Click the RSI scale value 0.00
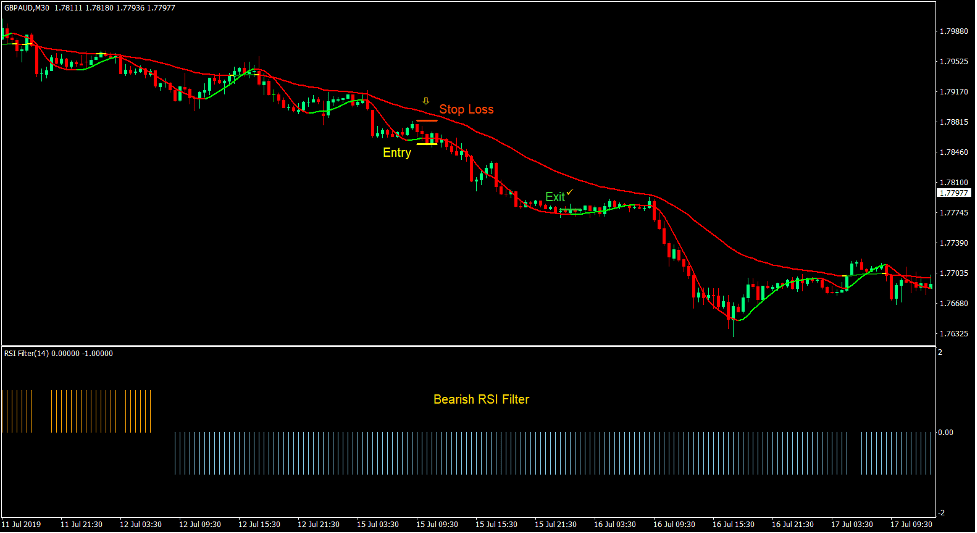977x533 pixels. point(946,432)
